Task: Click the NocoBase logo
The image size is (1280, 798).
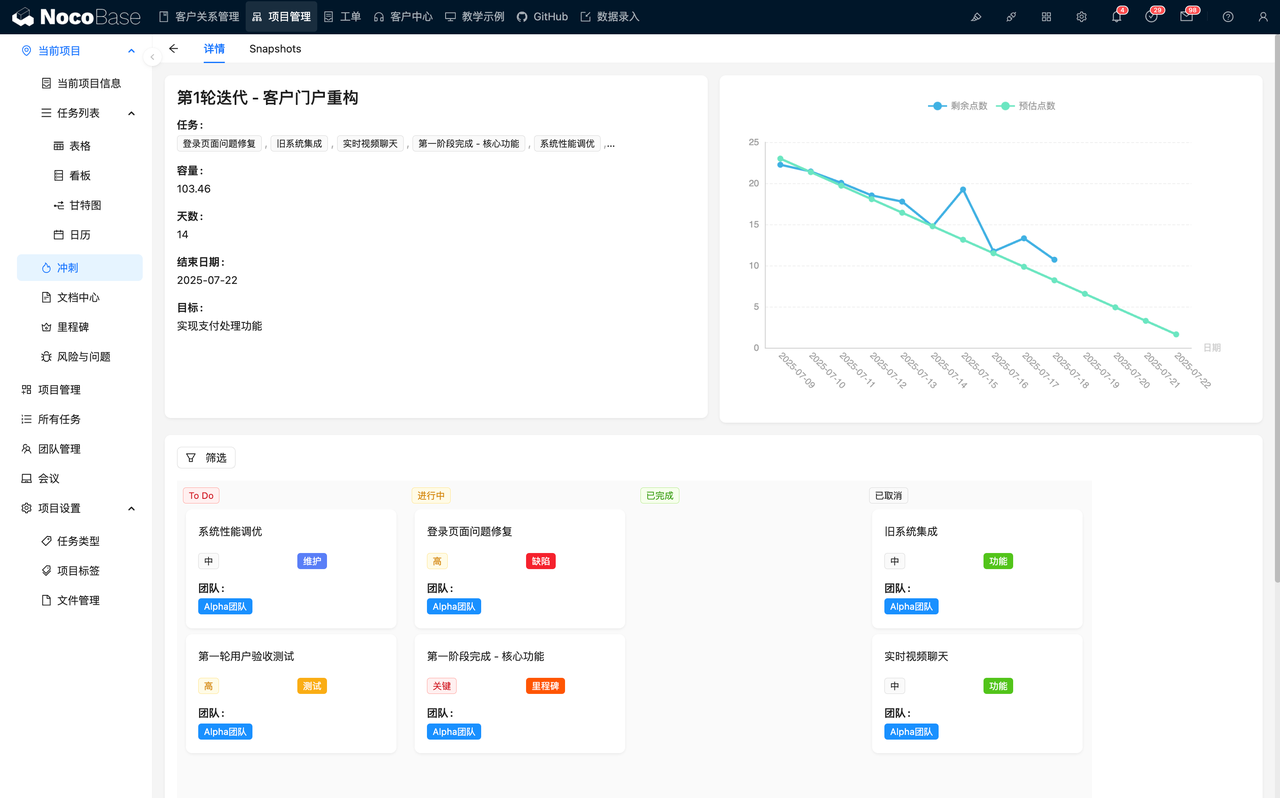Action: point(76,17)
